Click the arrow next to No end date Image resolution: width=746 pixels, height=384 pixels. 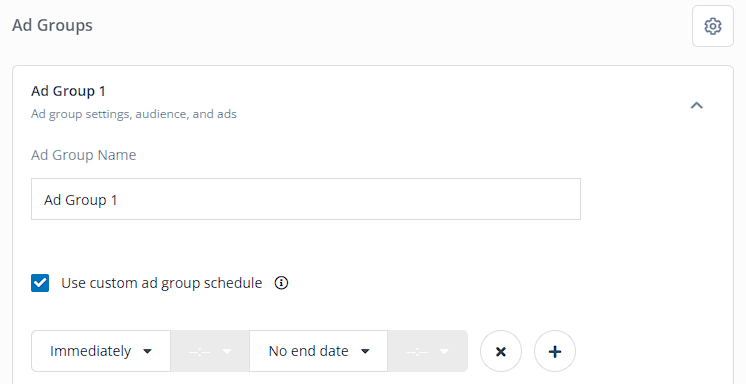click(365, 352)
